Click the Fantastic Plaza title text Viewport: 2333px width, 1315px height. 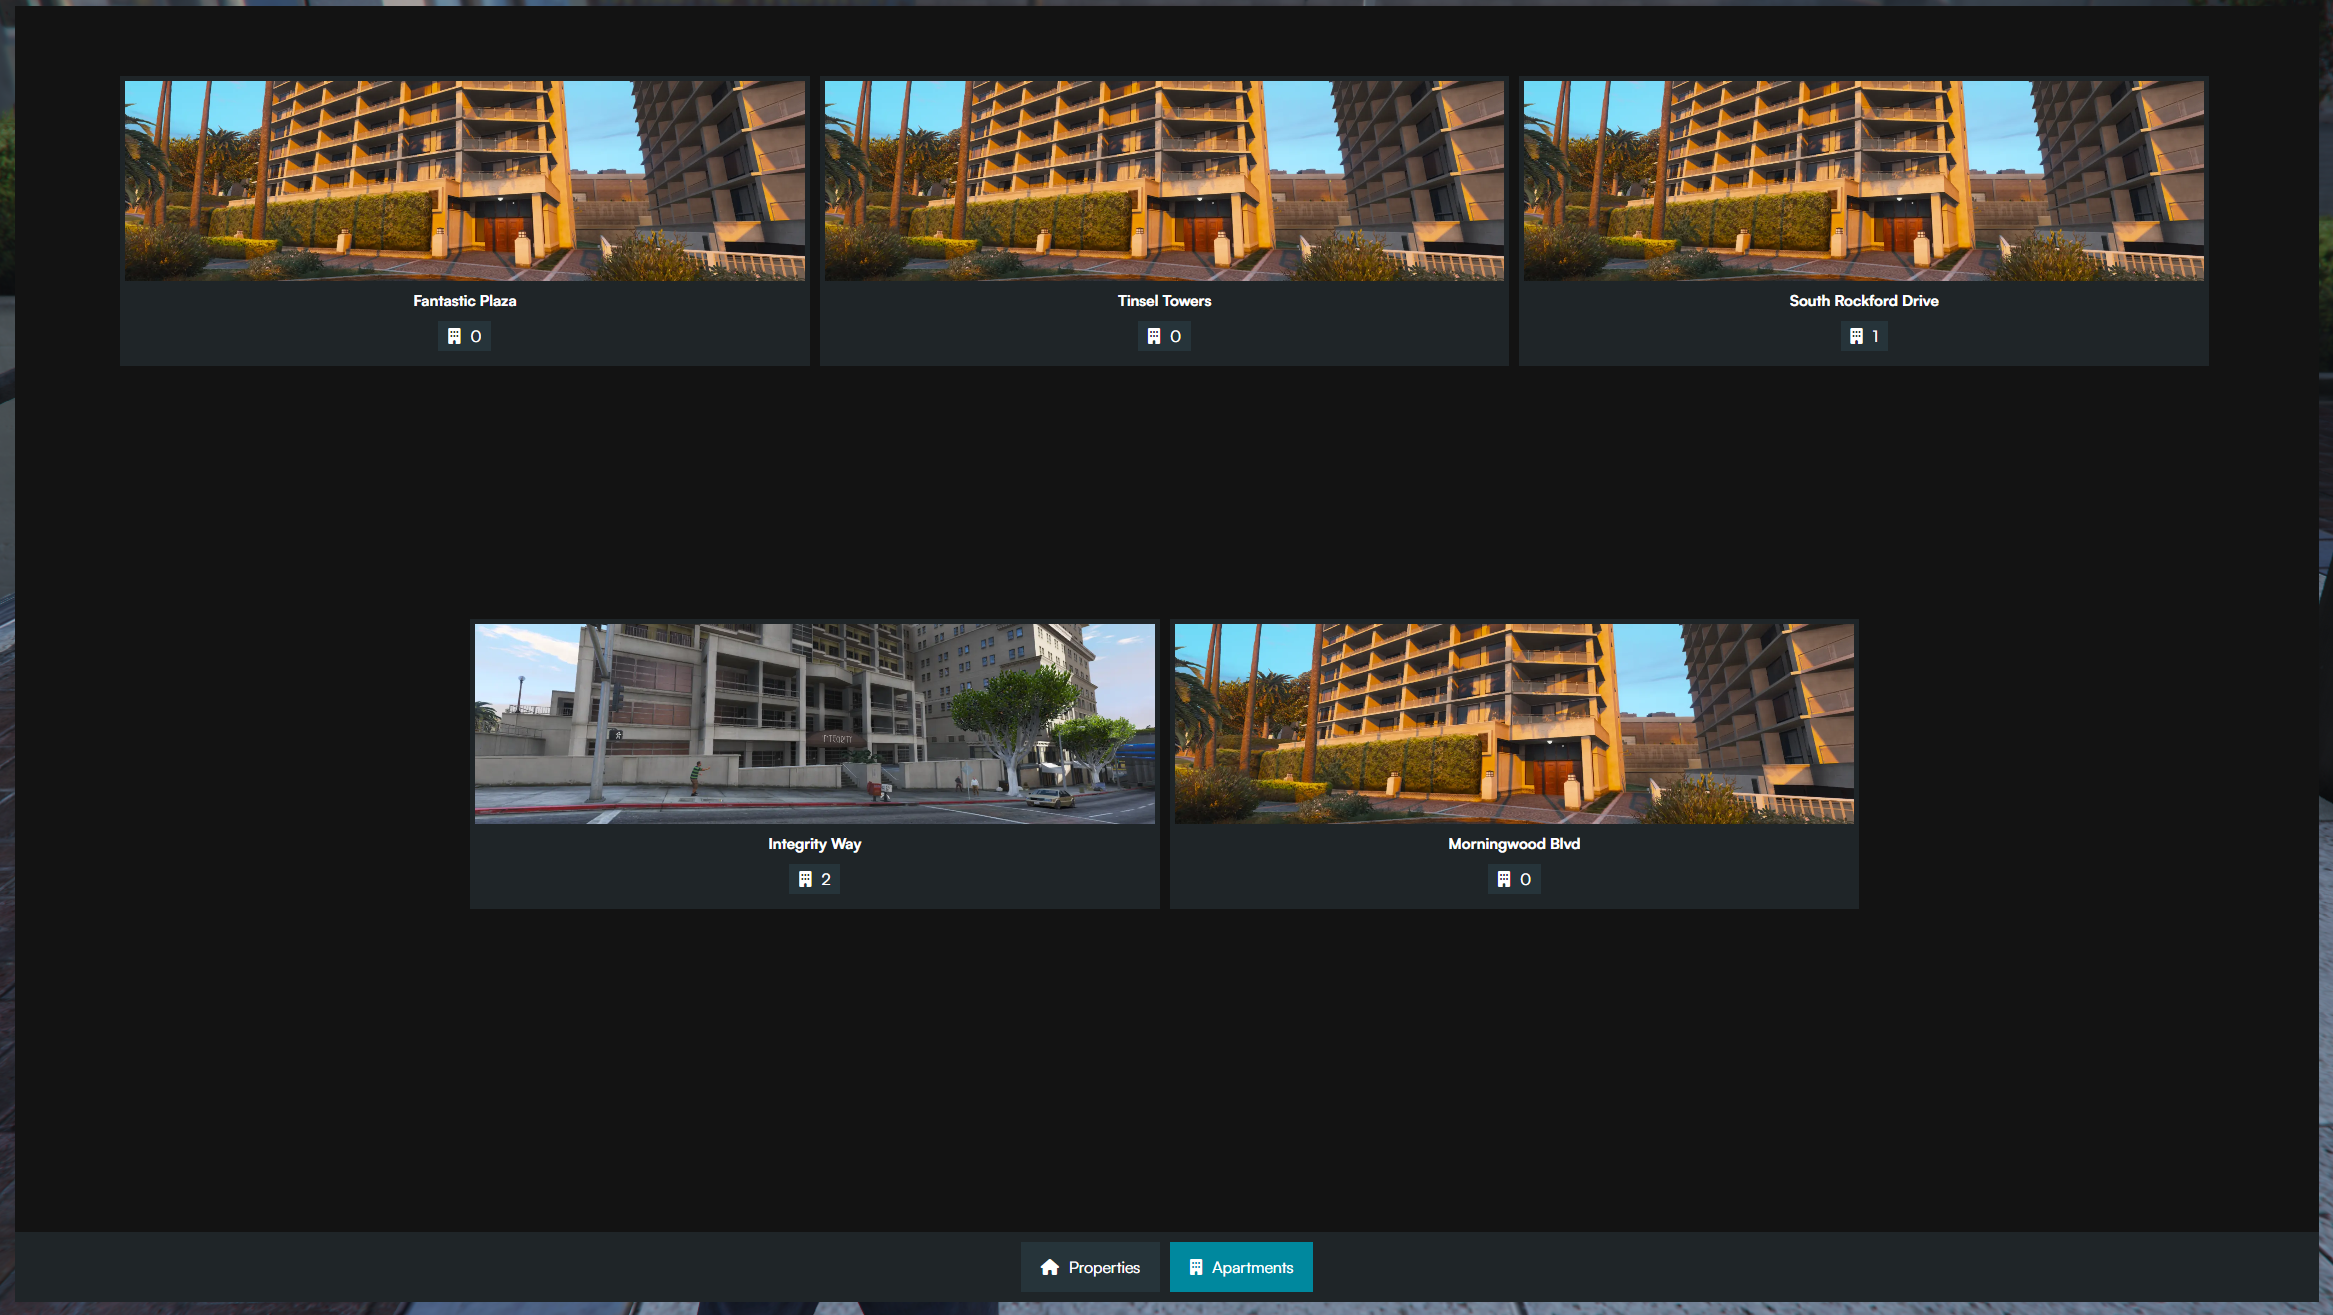[x=465, y=301]
